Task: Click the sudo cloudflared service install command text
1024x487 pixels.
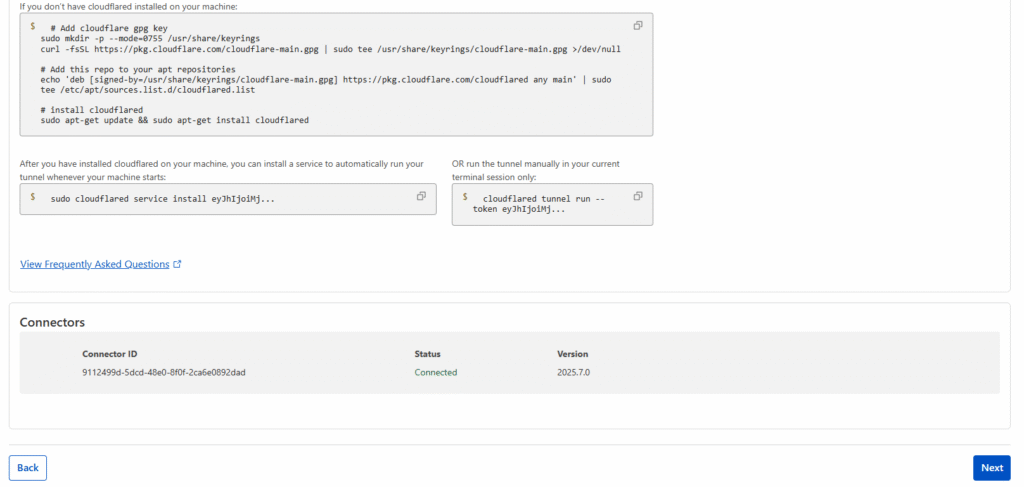Action: point(163,198)
